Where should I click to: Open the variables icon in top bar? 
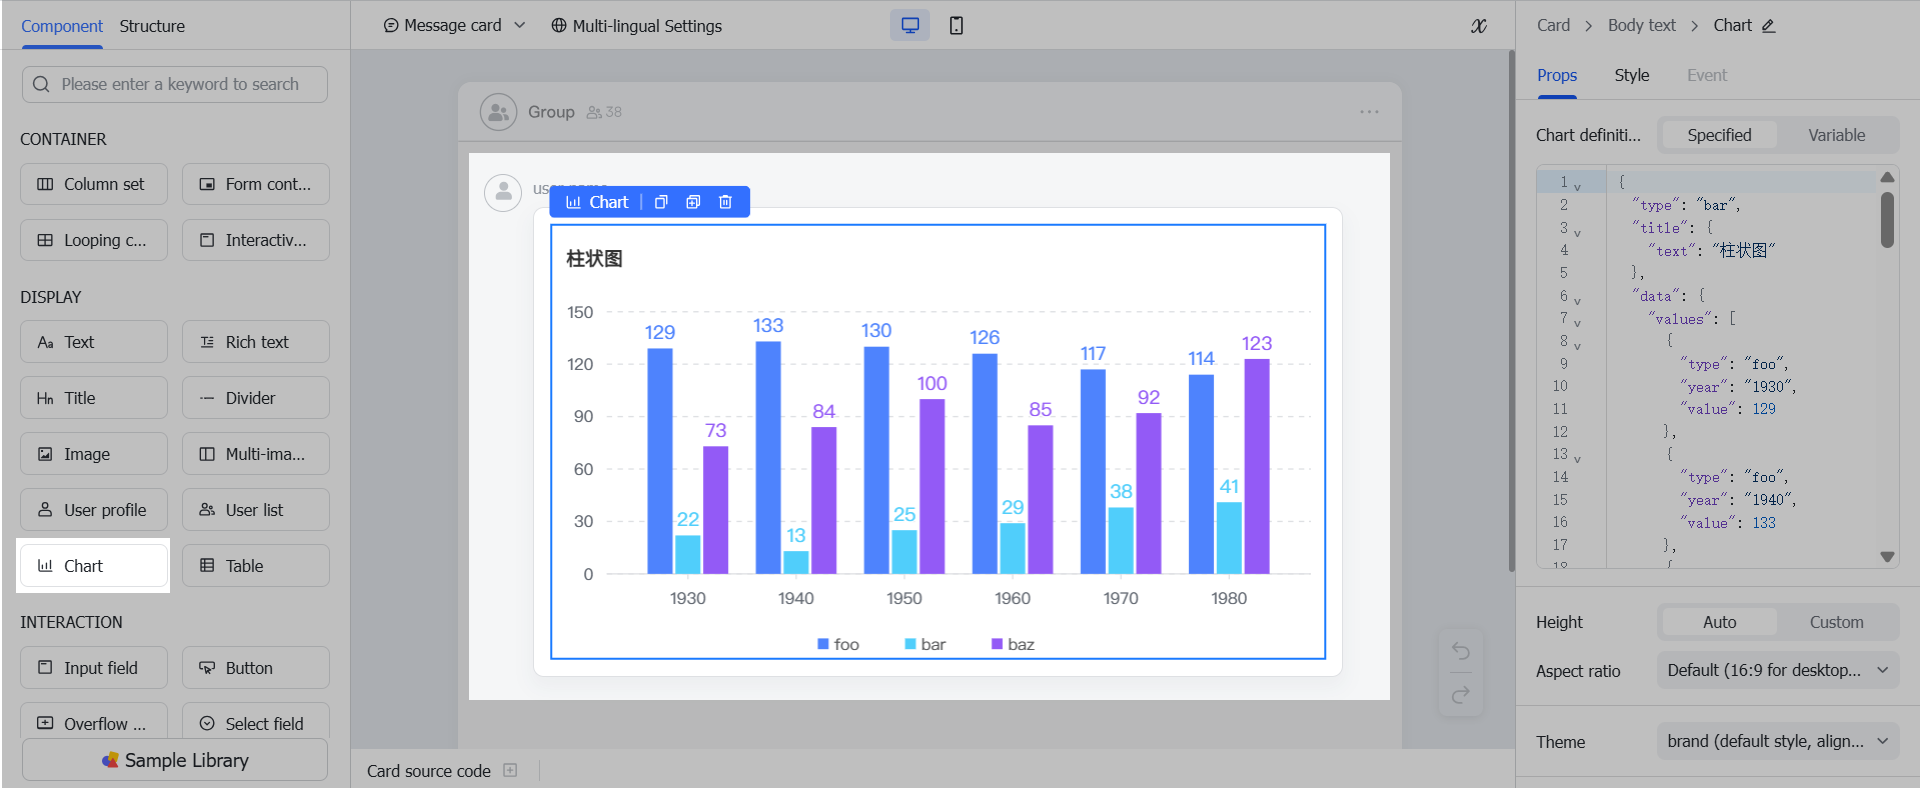(x=1479, y=26)
